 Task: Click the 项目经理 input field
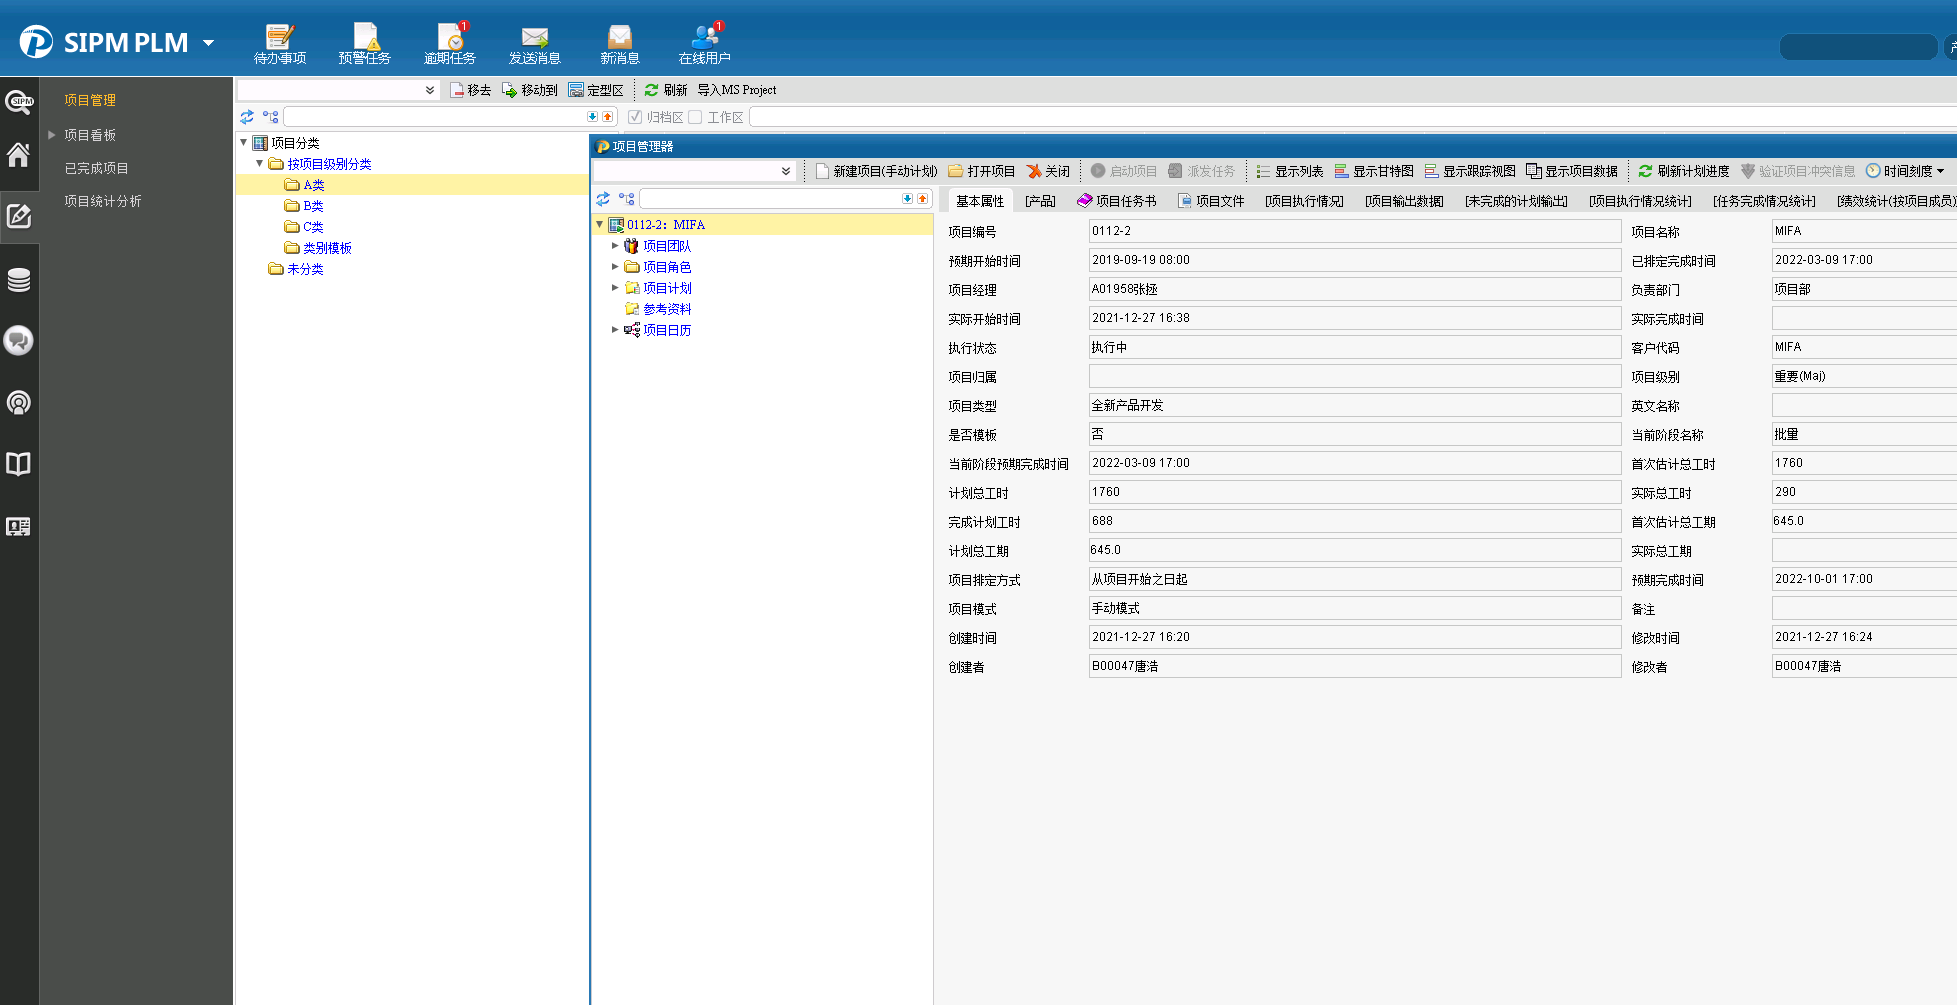(1354, 289)
